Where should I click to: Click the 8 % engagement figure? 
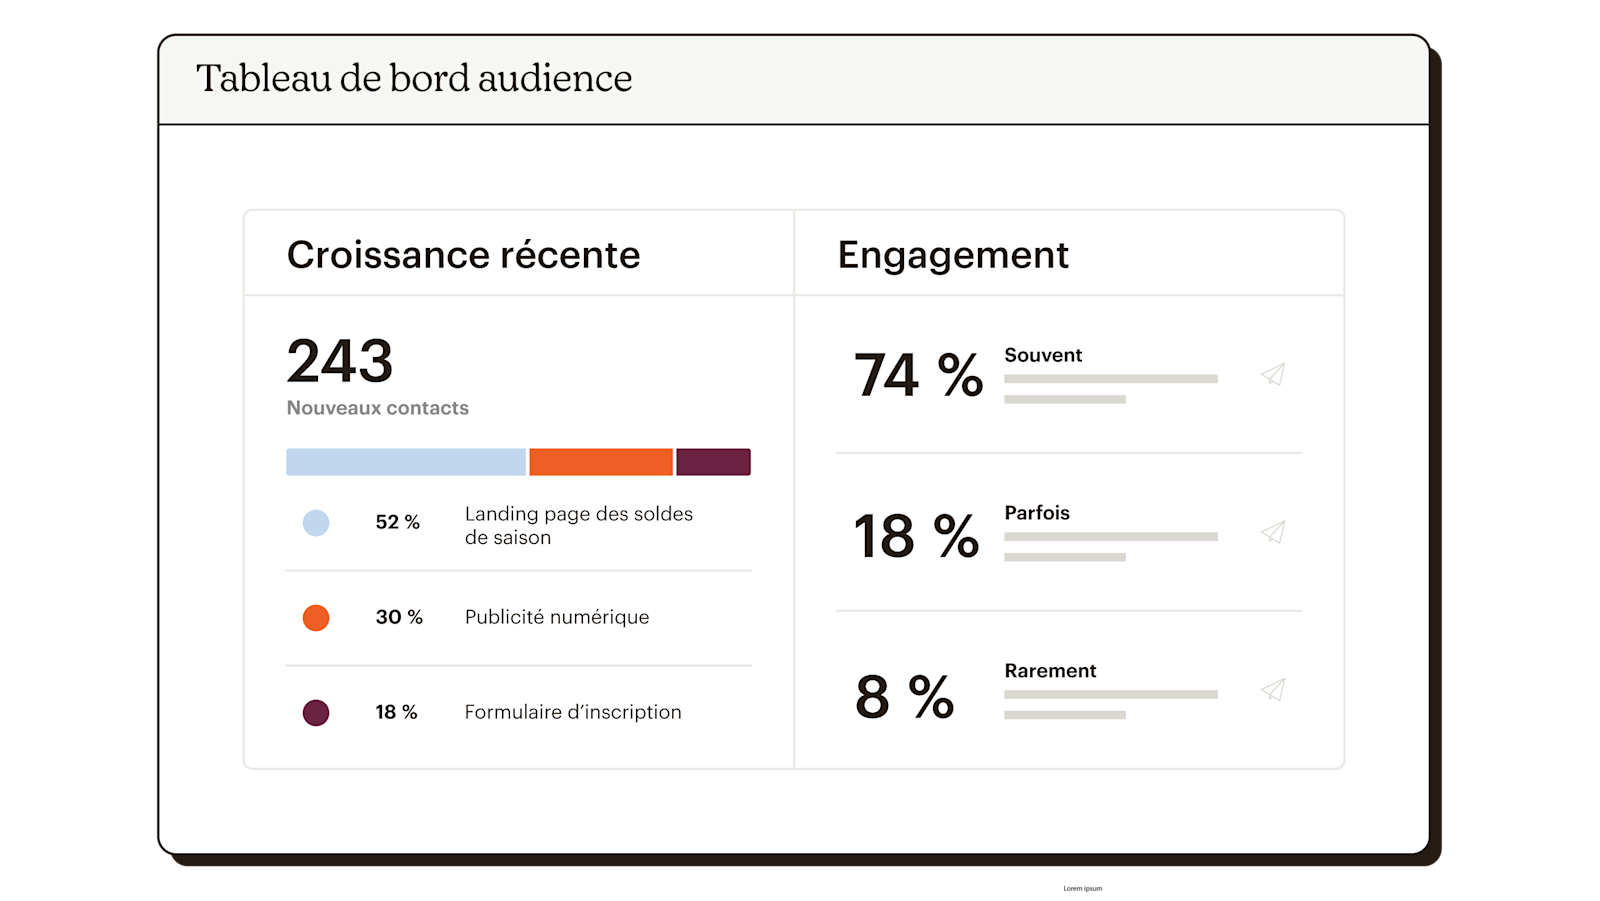904,696
